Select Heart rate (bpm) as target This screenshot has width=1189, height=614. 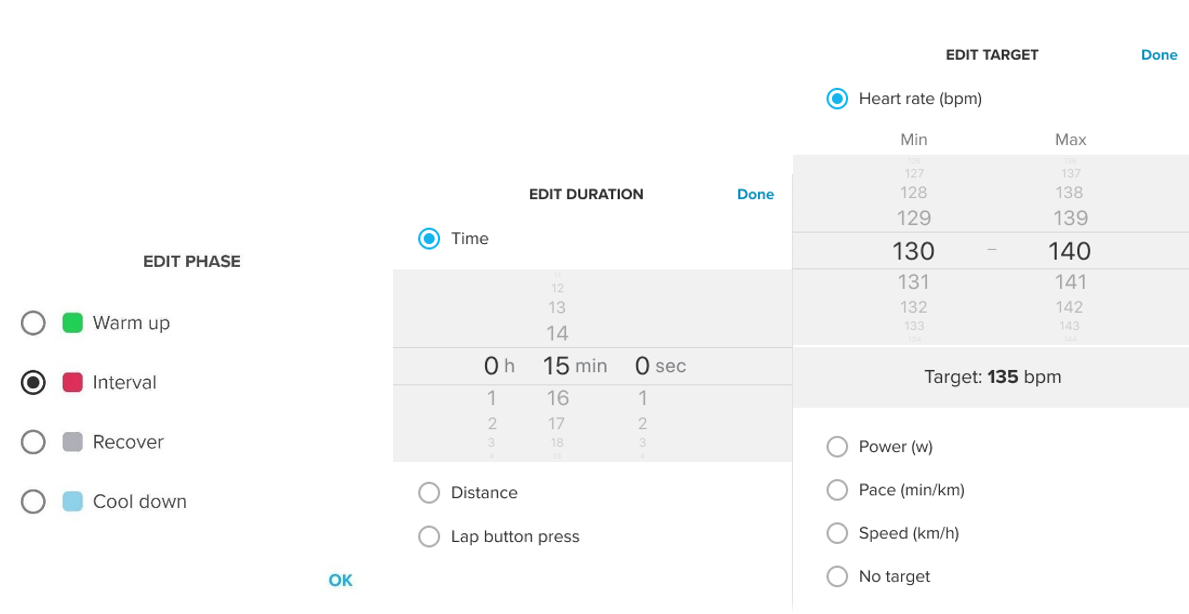[837, 98]
